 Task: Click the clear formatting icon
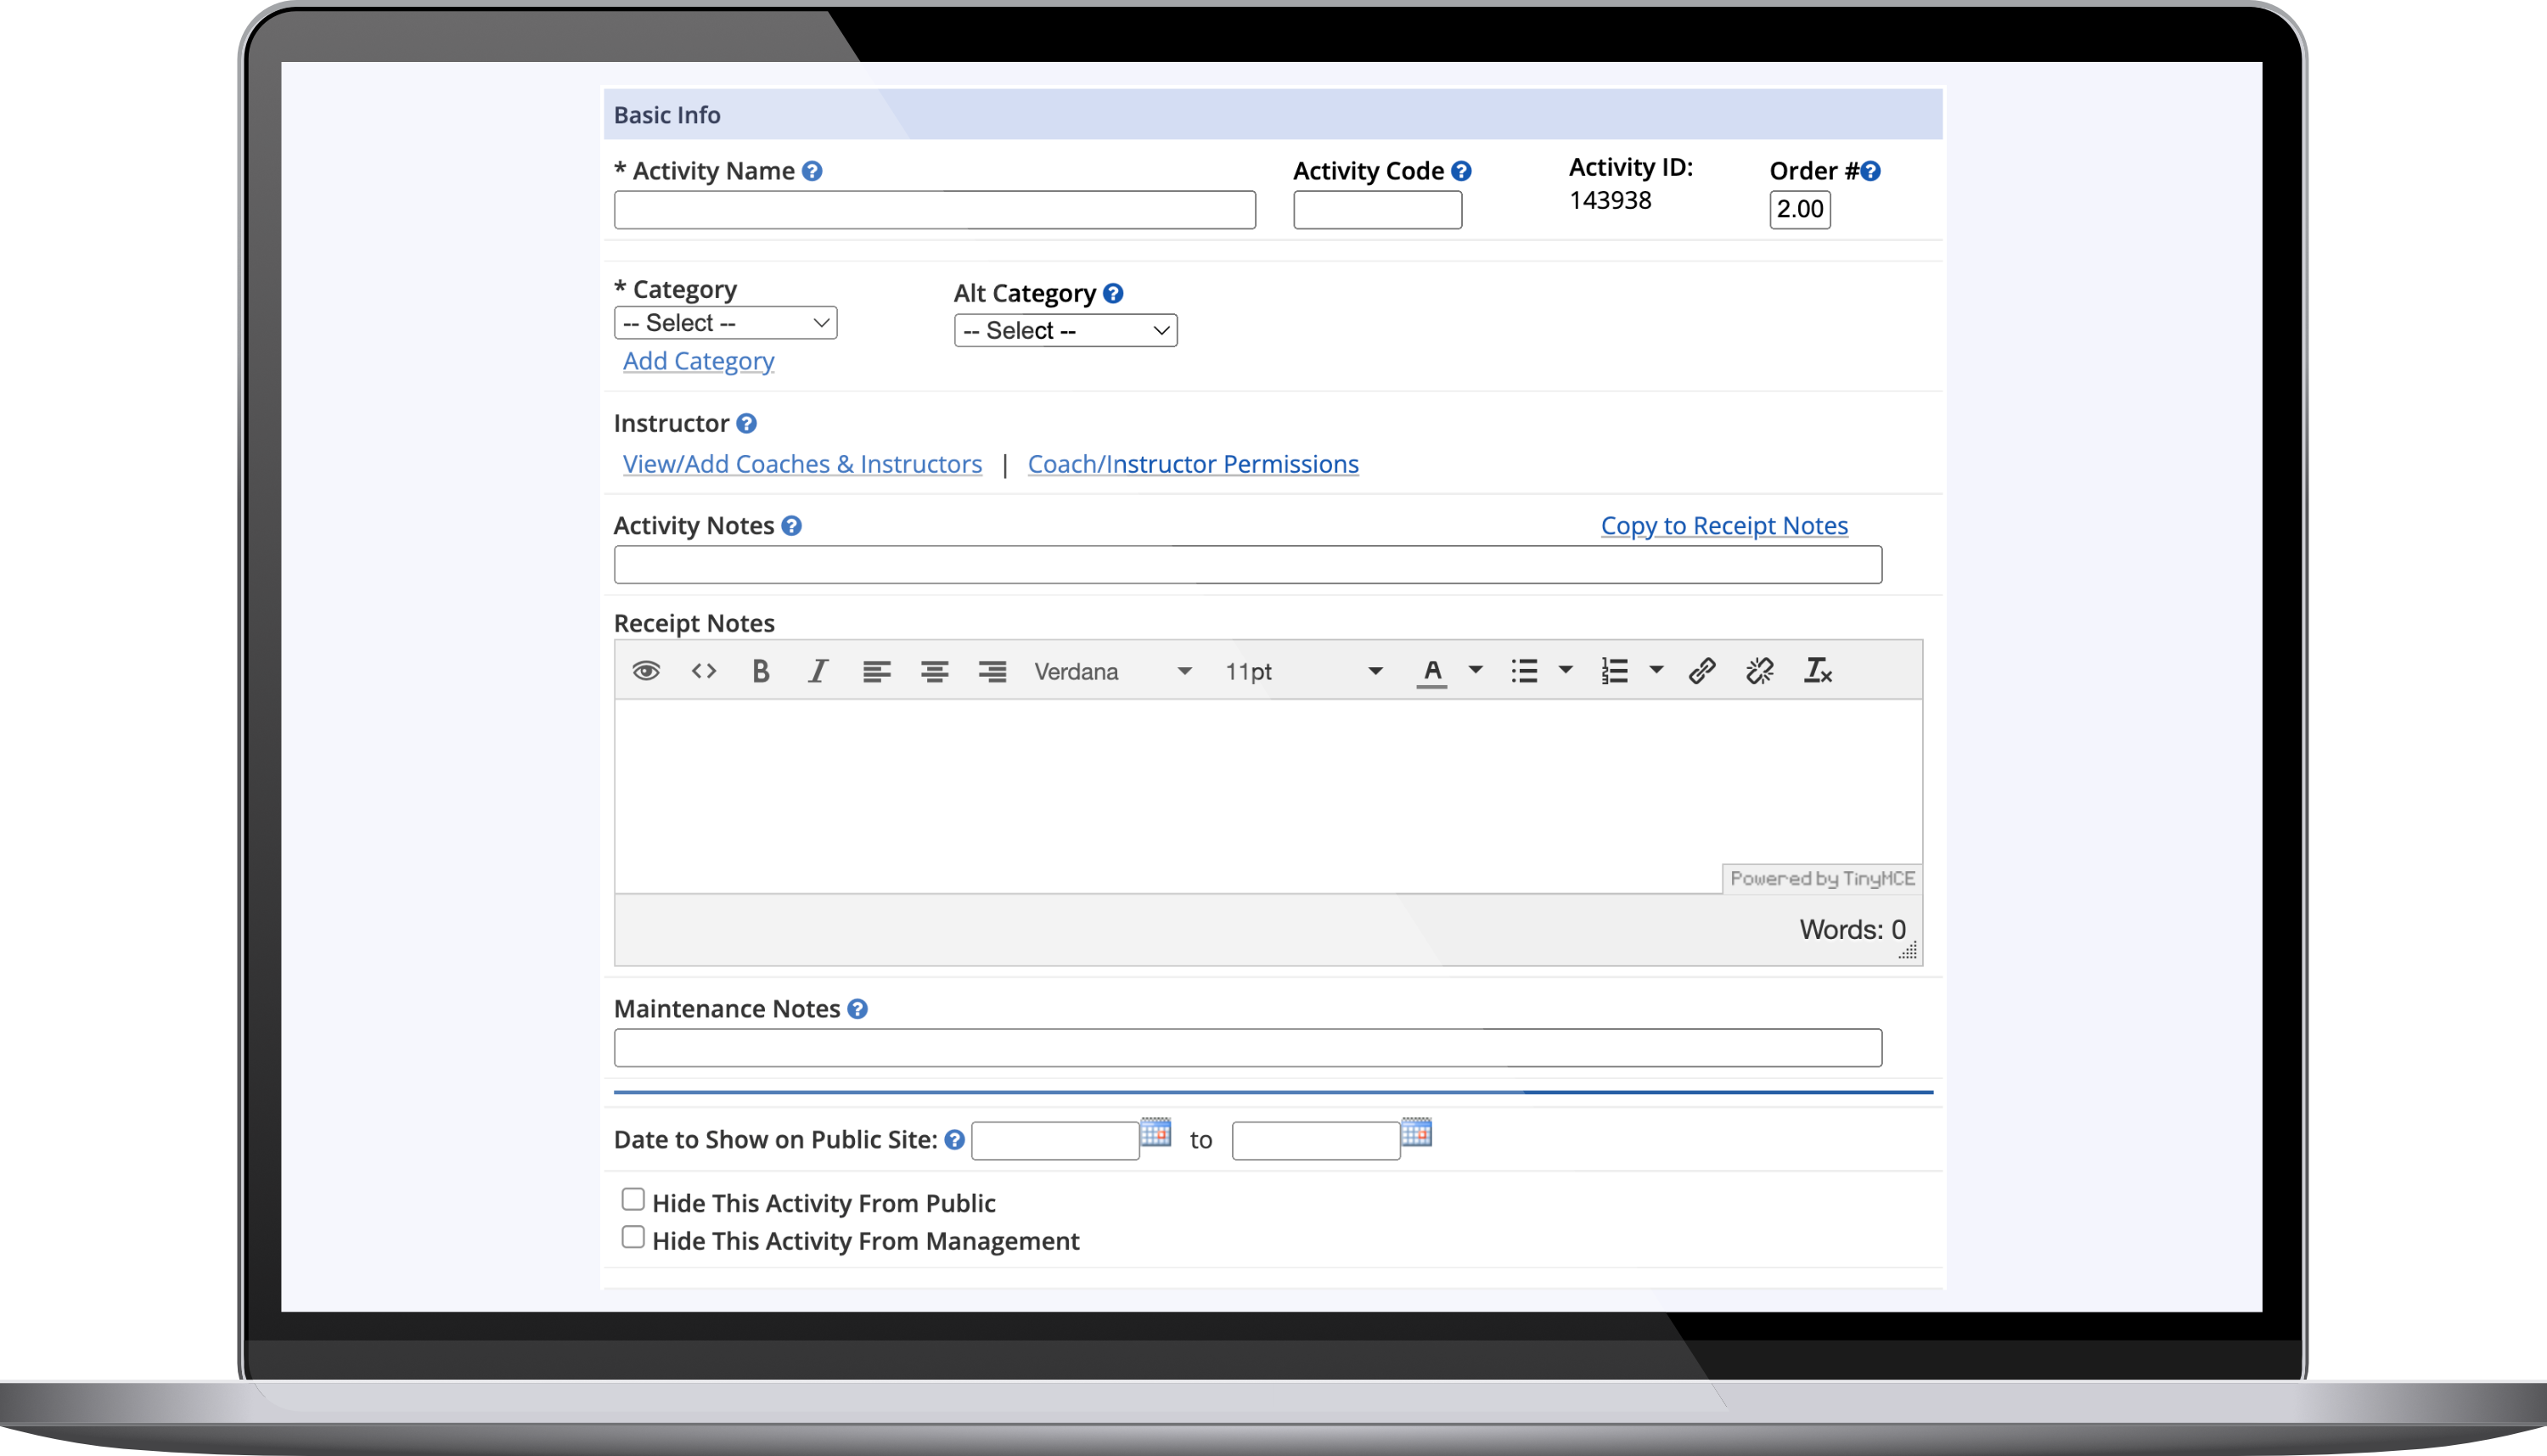(1817, 671)
